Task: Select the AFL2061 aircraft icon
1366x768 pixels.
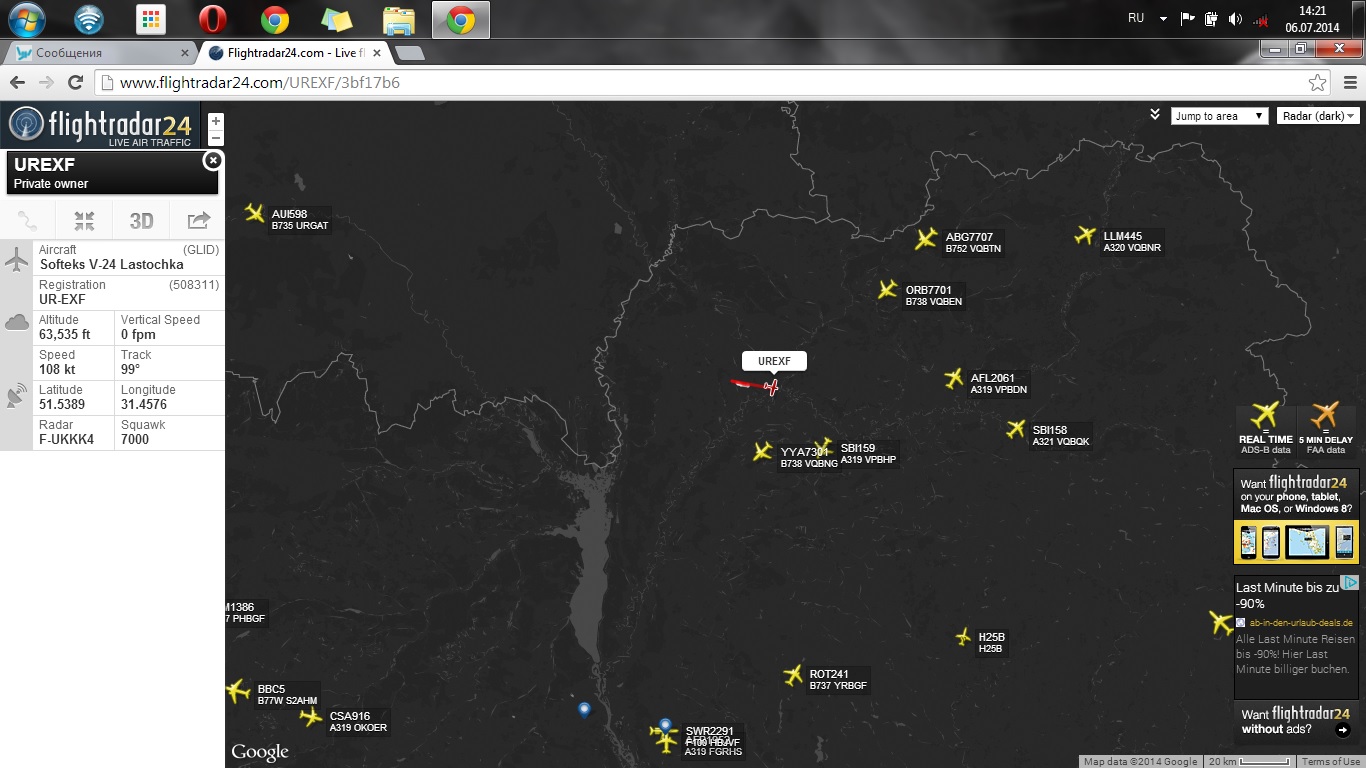Action: point(954,378)
